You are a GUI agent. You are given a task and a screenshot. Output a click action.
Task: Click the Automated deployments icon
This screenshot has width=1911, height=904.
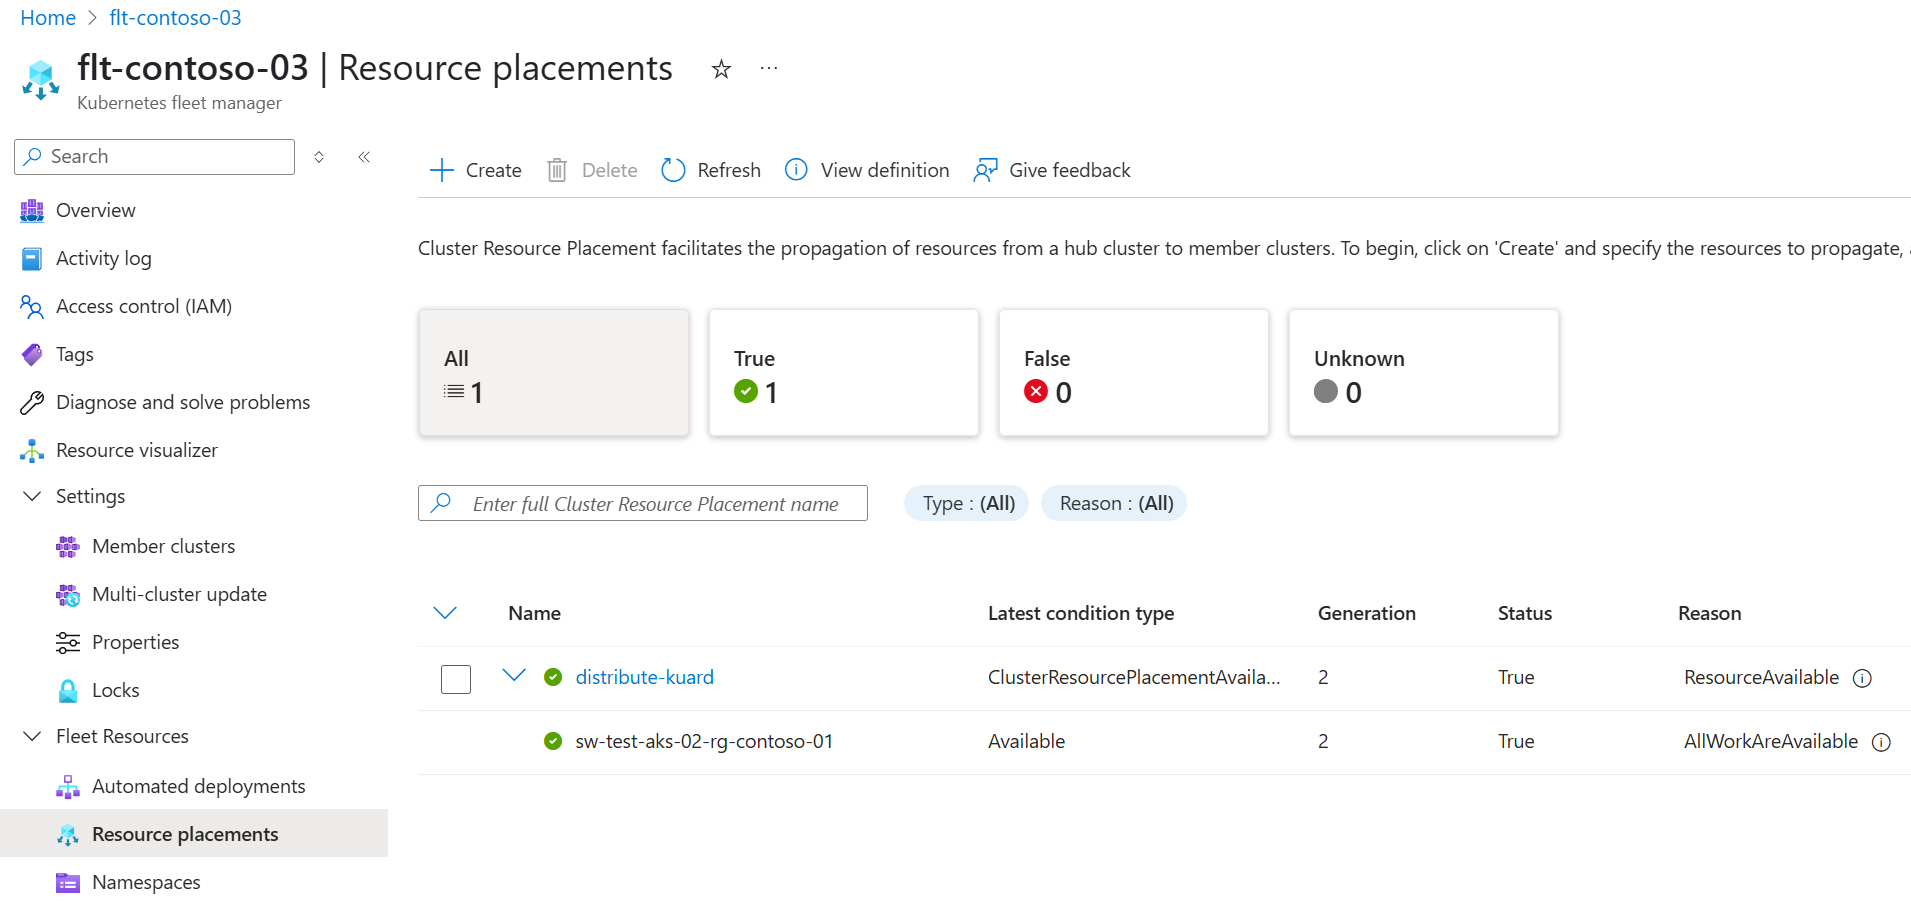68,786
